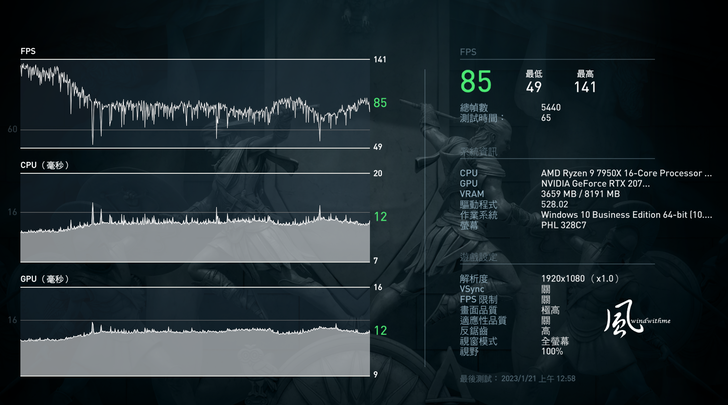This screenshot has height=405, width=728.
Task: Click the 解析度 setting label
Action: coord(474,279)
